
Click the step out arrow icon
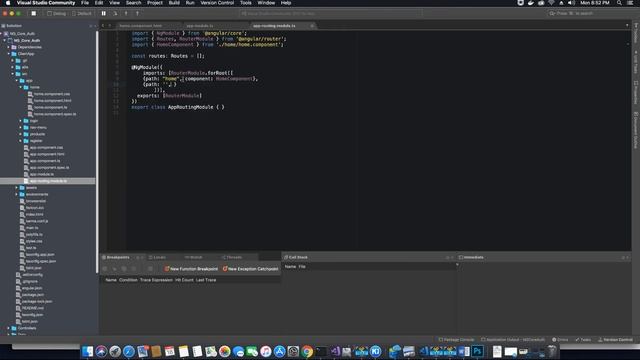click(x=137, y=13)
